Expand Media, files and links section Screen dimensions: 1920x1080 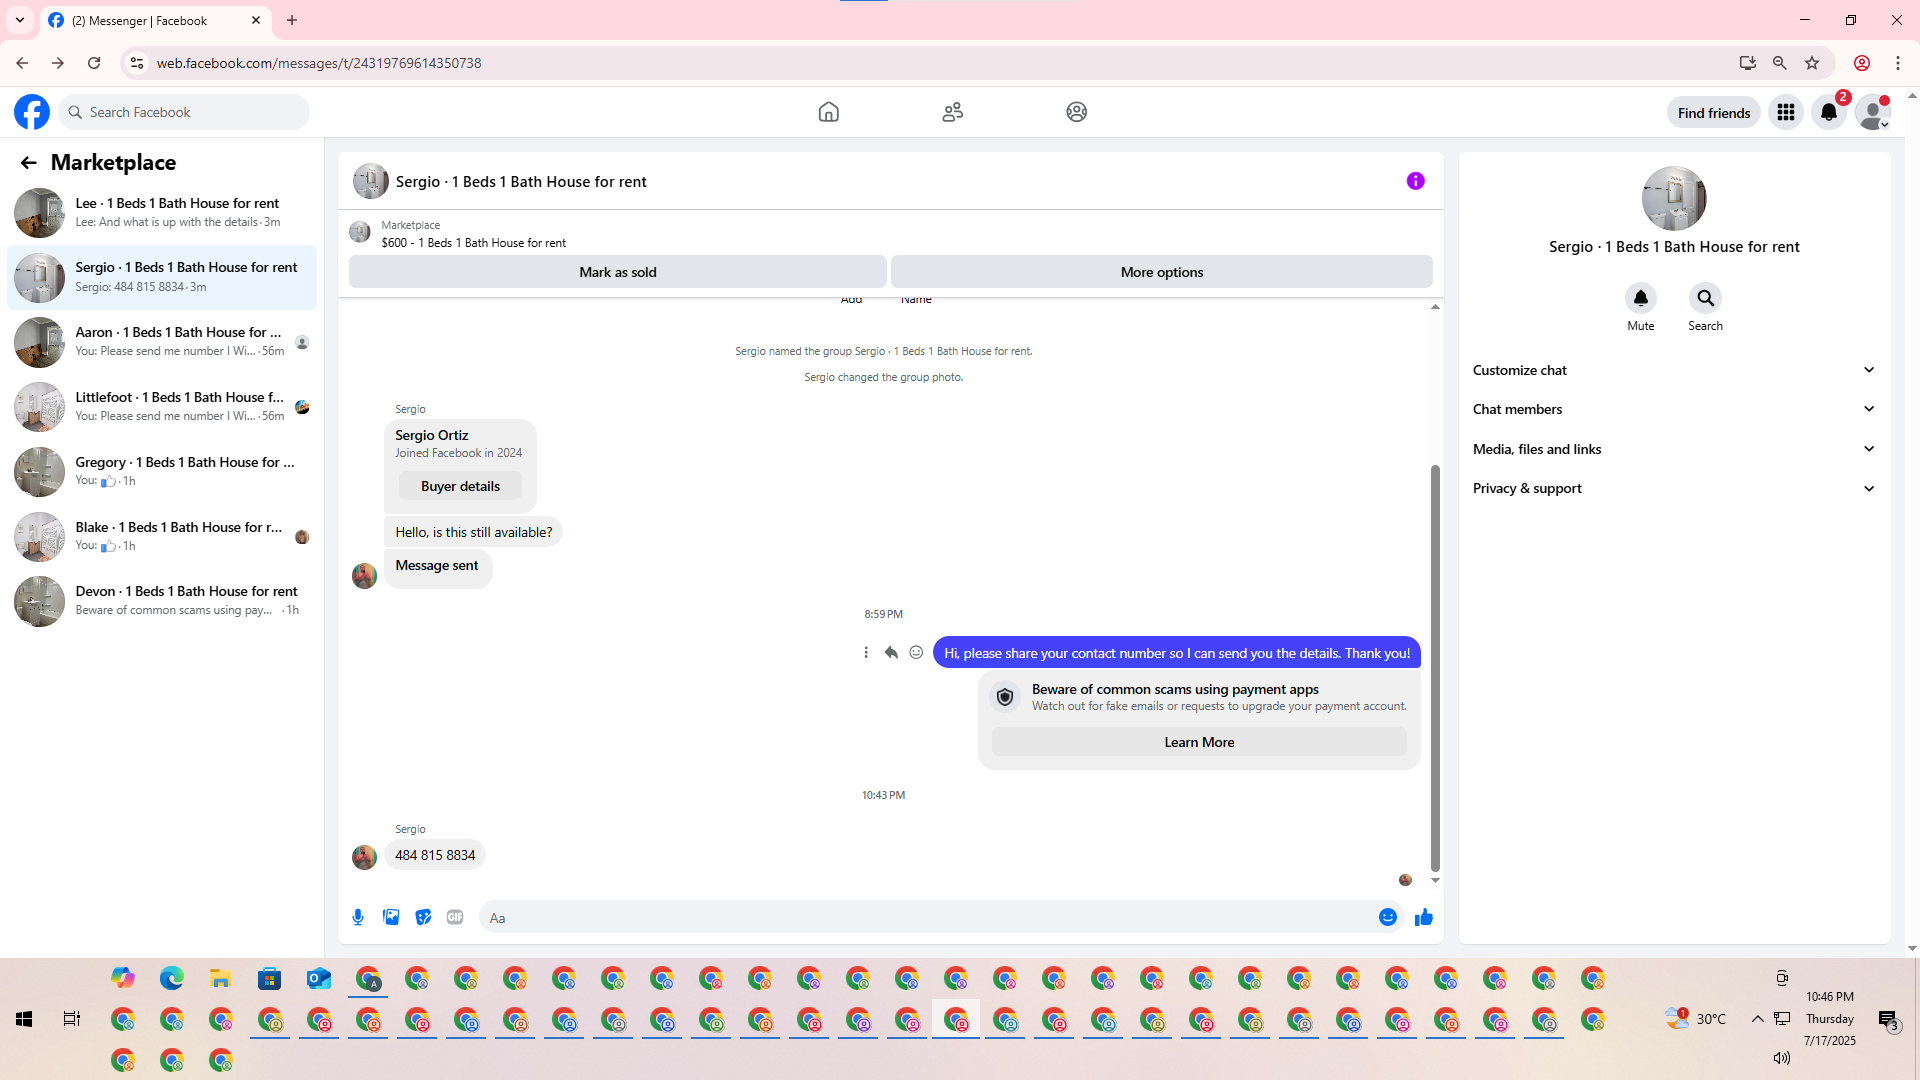[1674, 449]
